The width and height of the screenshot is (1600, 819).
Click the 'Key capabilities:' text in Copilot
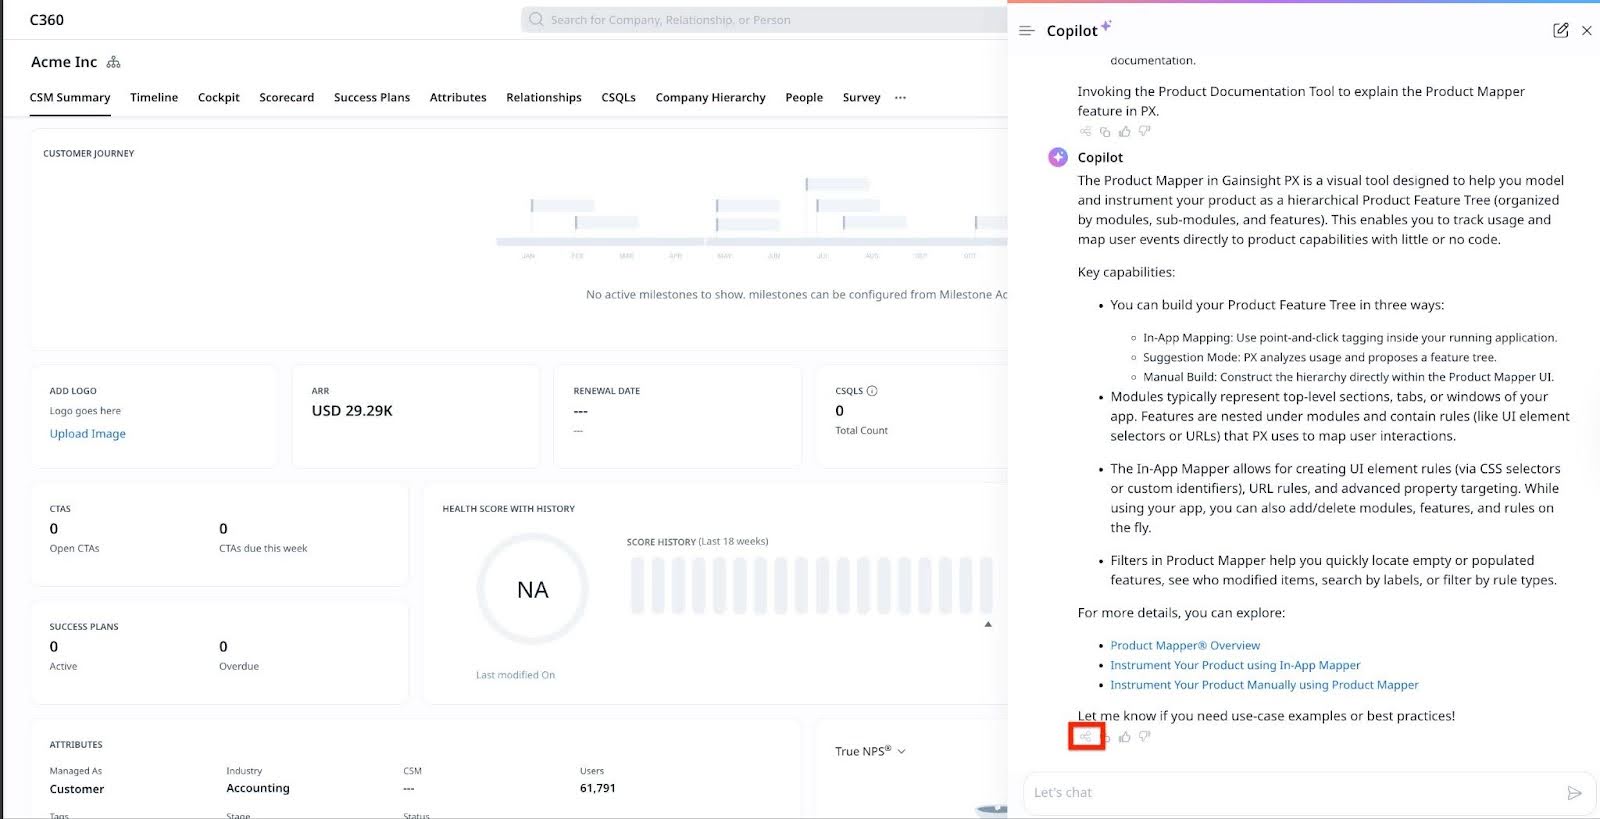point(1126,272)
